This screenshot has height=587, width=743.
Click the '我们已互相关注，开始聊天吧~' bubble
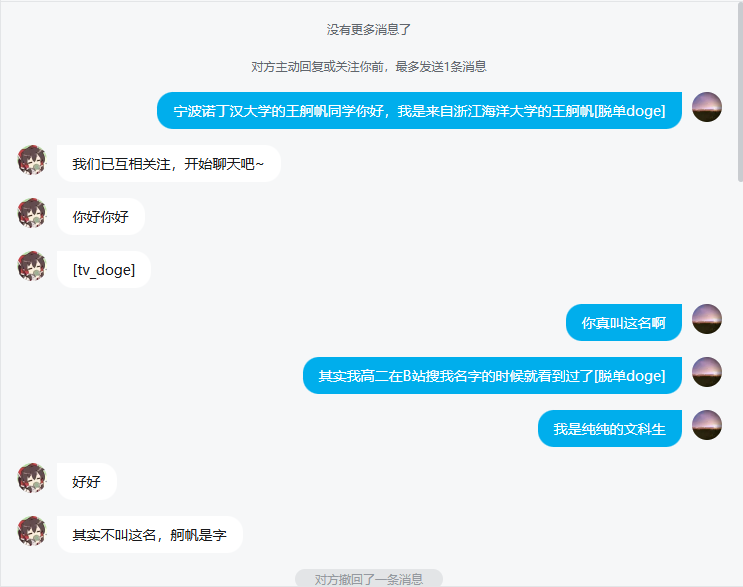pyautogui.click(x=169, y=163)
